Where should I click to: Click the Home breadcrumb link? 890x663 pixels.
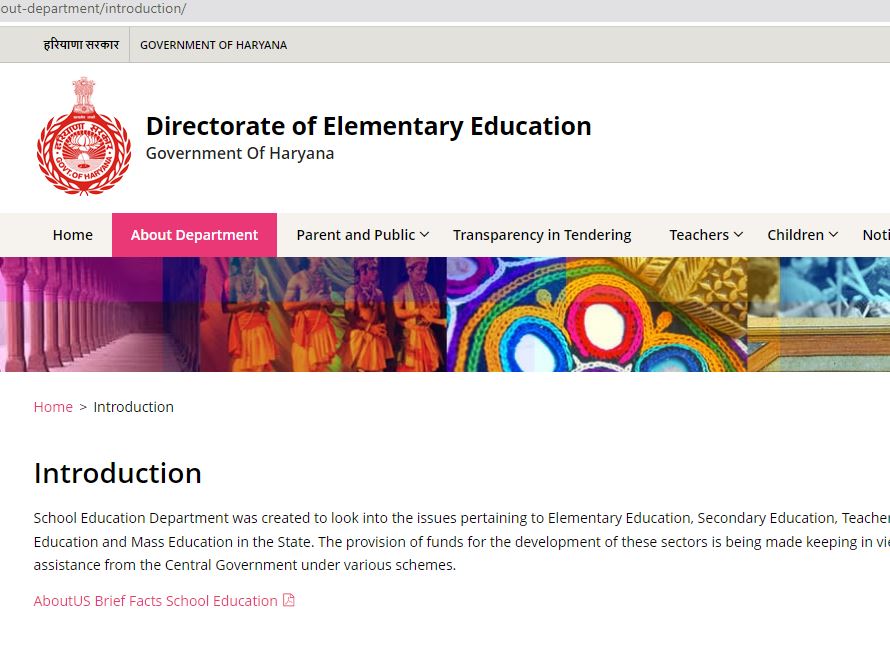(x=53, y=407)
